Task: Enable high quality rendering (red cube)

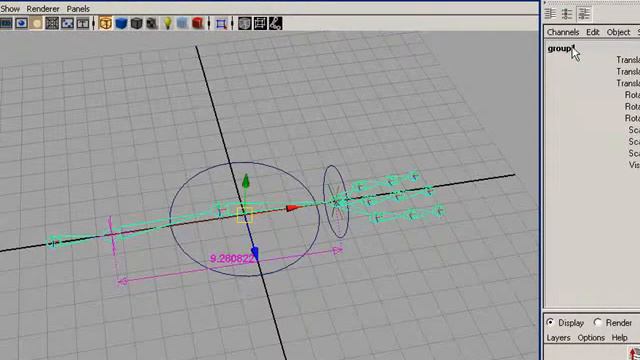Action: 198,23
